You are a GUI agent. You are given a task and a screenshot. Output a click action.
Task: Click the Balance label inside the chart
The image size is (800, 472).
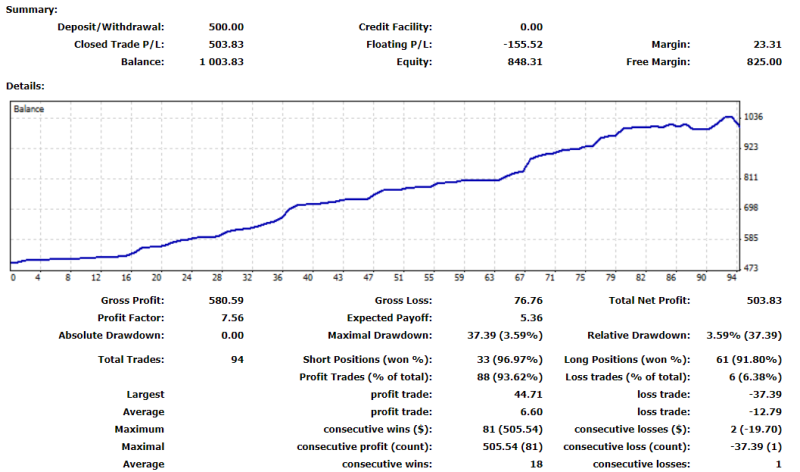tap(29, 109)
